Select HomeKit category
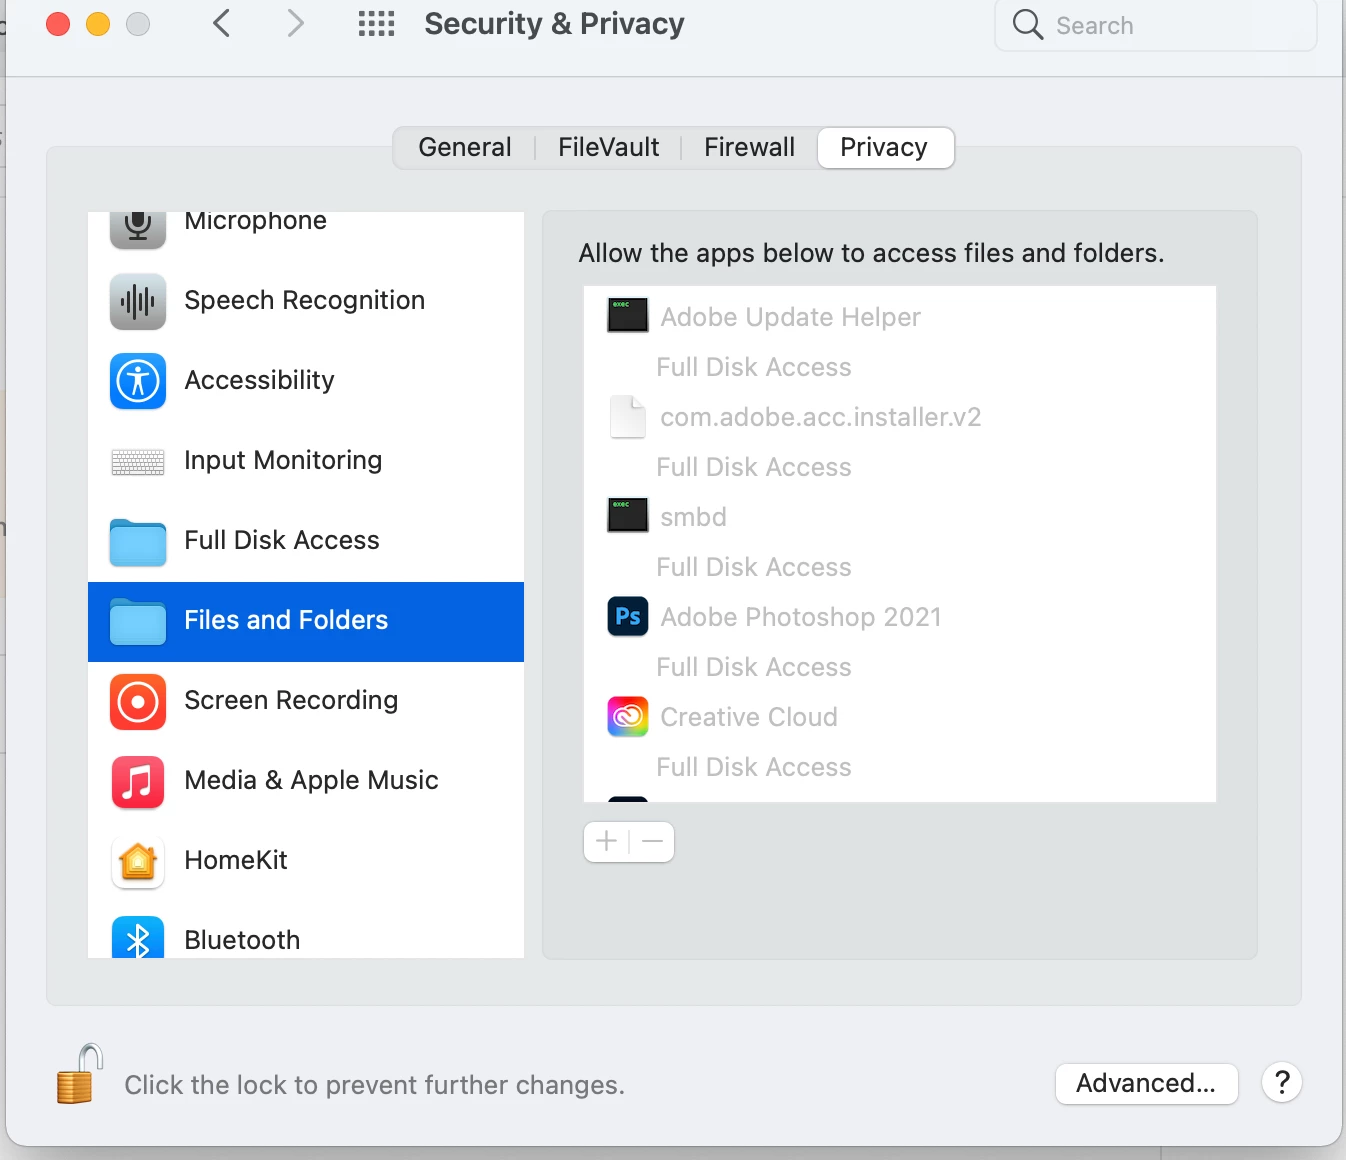This screenshot has height=1160, width=1346. tap(306, 861)
